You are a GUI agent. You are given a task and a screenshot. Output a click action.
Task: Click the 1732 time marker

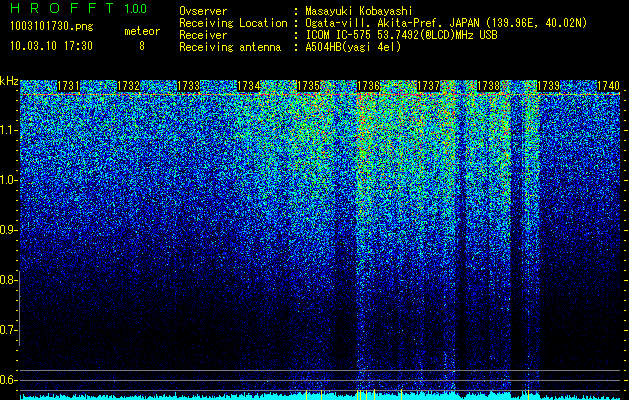[x=128, y=86]
